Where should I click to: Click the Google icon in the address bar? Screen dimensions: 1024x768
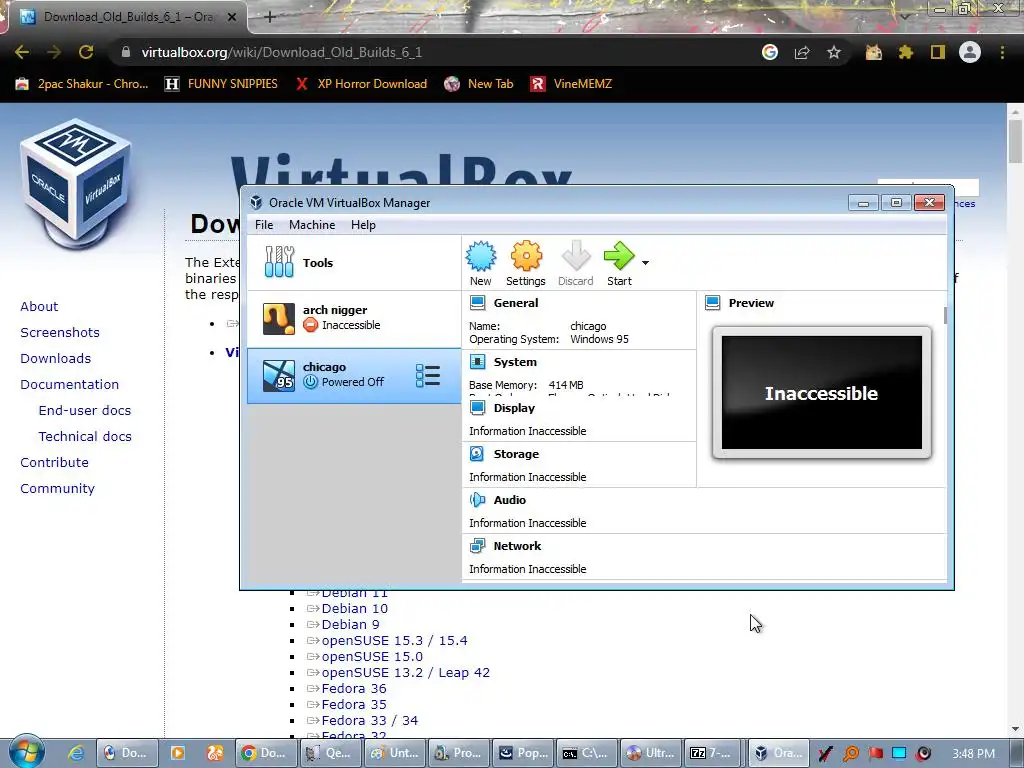[x=770, y=52]
